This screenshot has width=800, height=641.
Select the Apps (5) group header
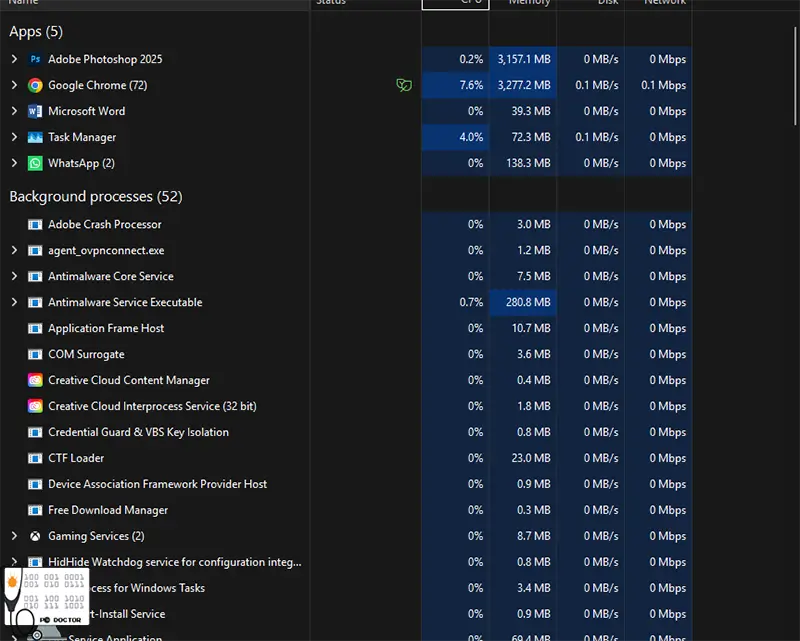(36, 32)
